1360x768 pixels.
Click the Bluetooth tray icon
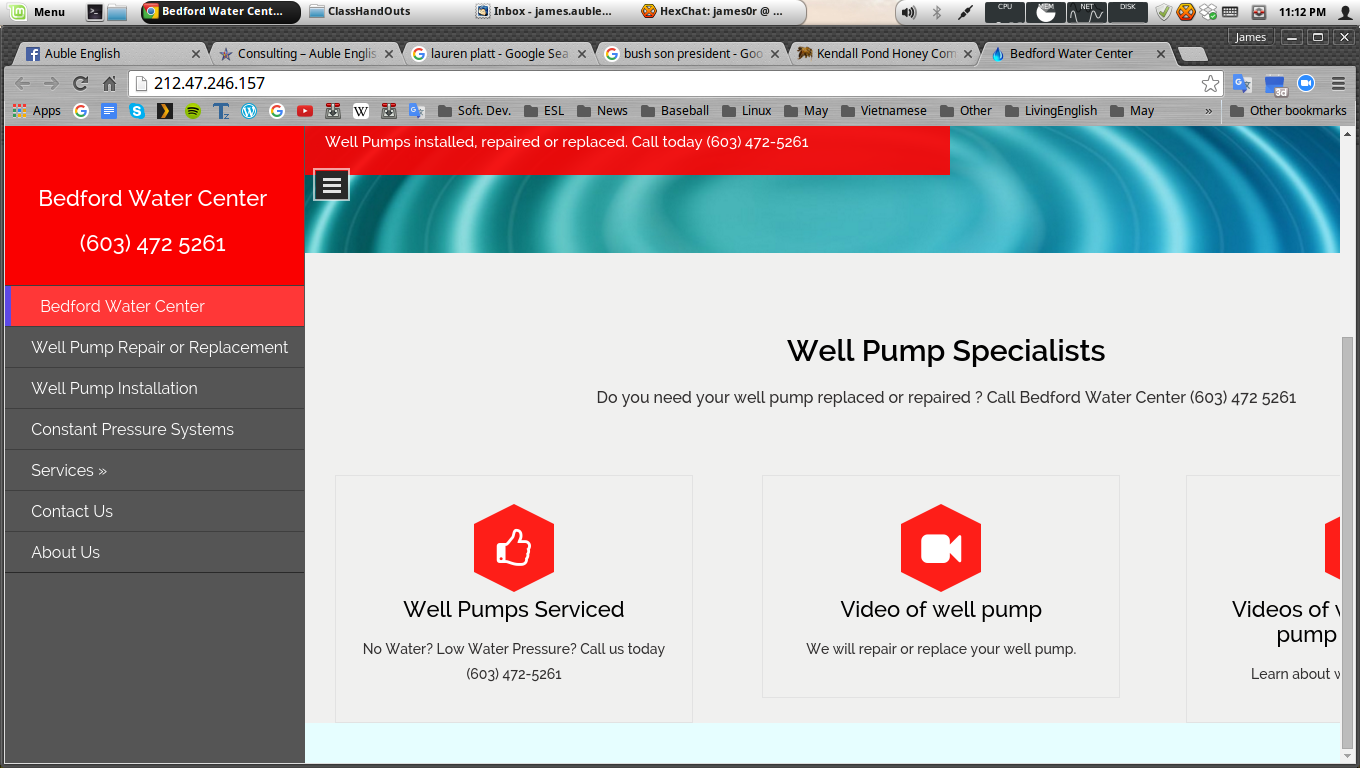(937, 12)
